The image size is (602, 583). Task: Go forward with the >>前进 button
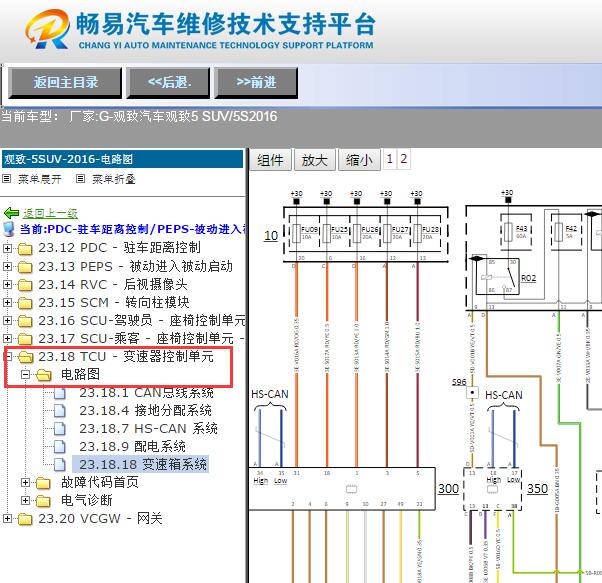pyautogui.click(x=256, y=83)
